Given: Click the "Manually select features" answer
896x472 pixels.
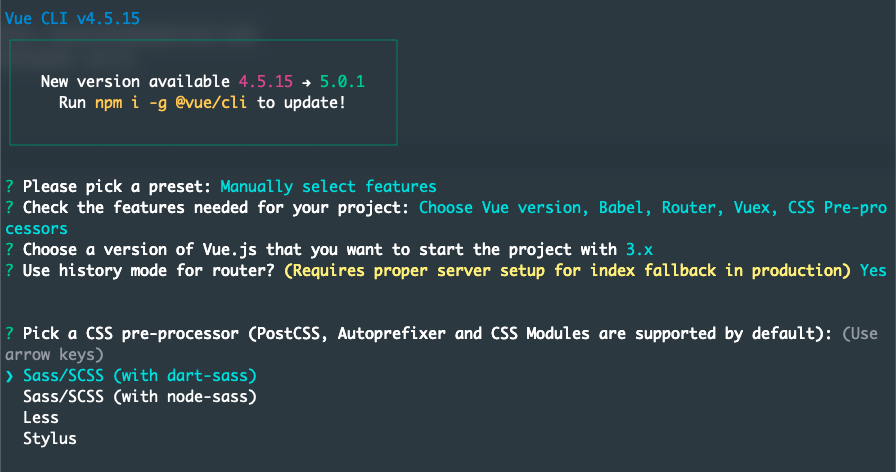Looking at the screenshot, I should 328,187.
